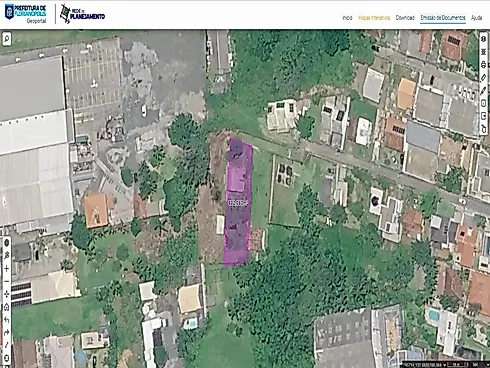Image resolution: width=490 pixels, height=368 pixels.
Task: Activate the pan arrows tool
Action: [x=6, y=294]
